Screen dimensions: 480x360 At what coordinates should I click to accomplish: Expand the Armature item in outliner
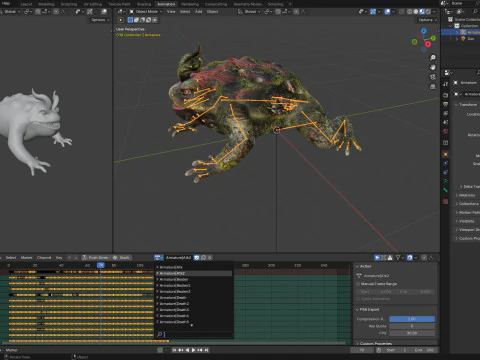coord(457,32)
